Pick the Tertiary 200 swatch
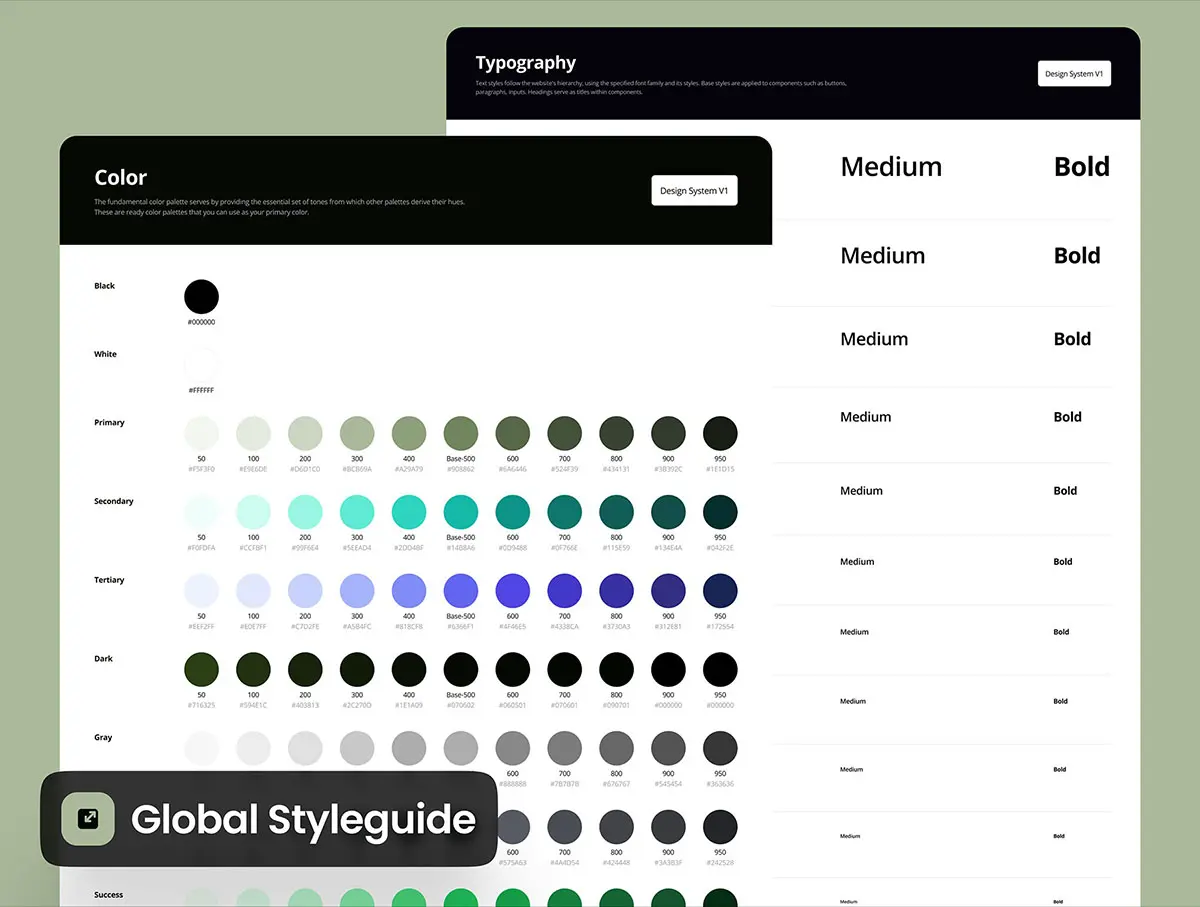The image size is (1200, 907). [305, 591]
